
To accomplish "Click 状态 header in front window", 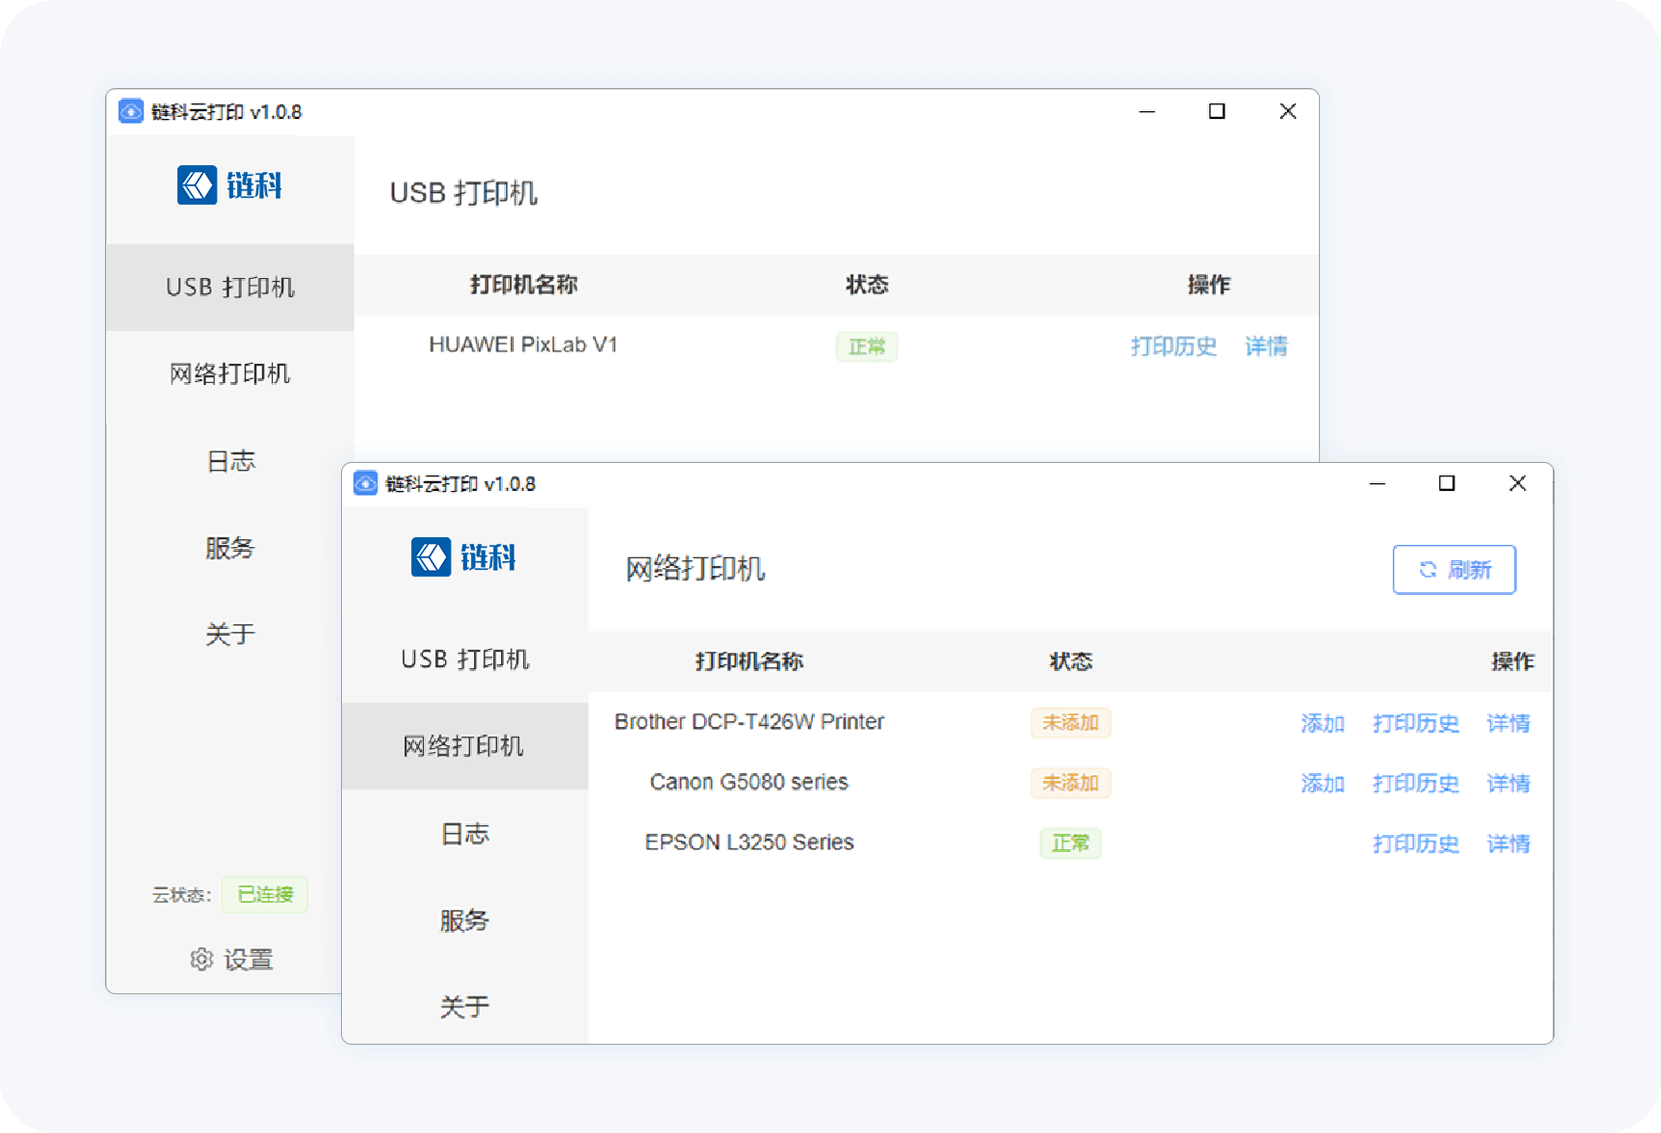I will click(1071, 661).
